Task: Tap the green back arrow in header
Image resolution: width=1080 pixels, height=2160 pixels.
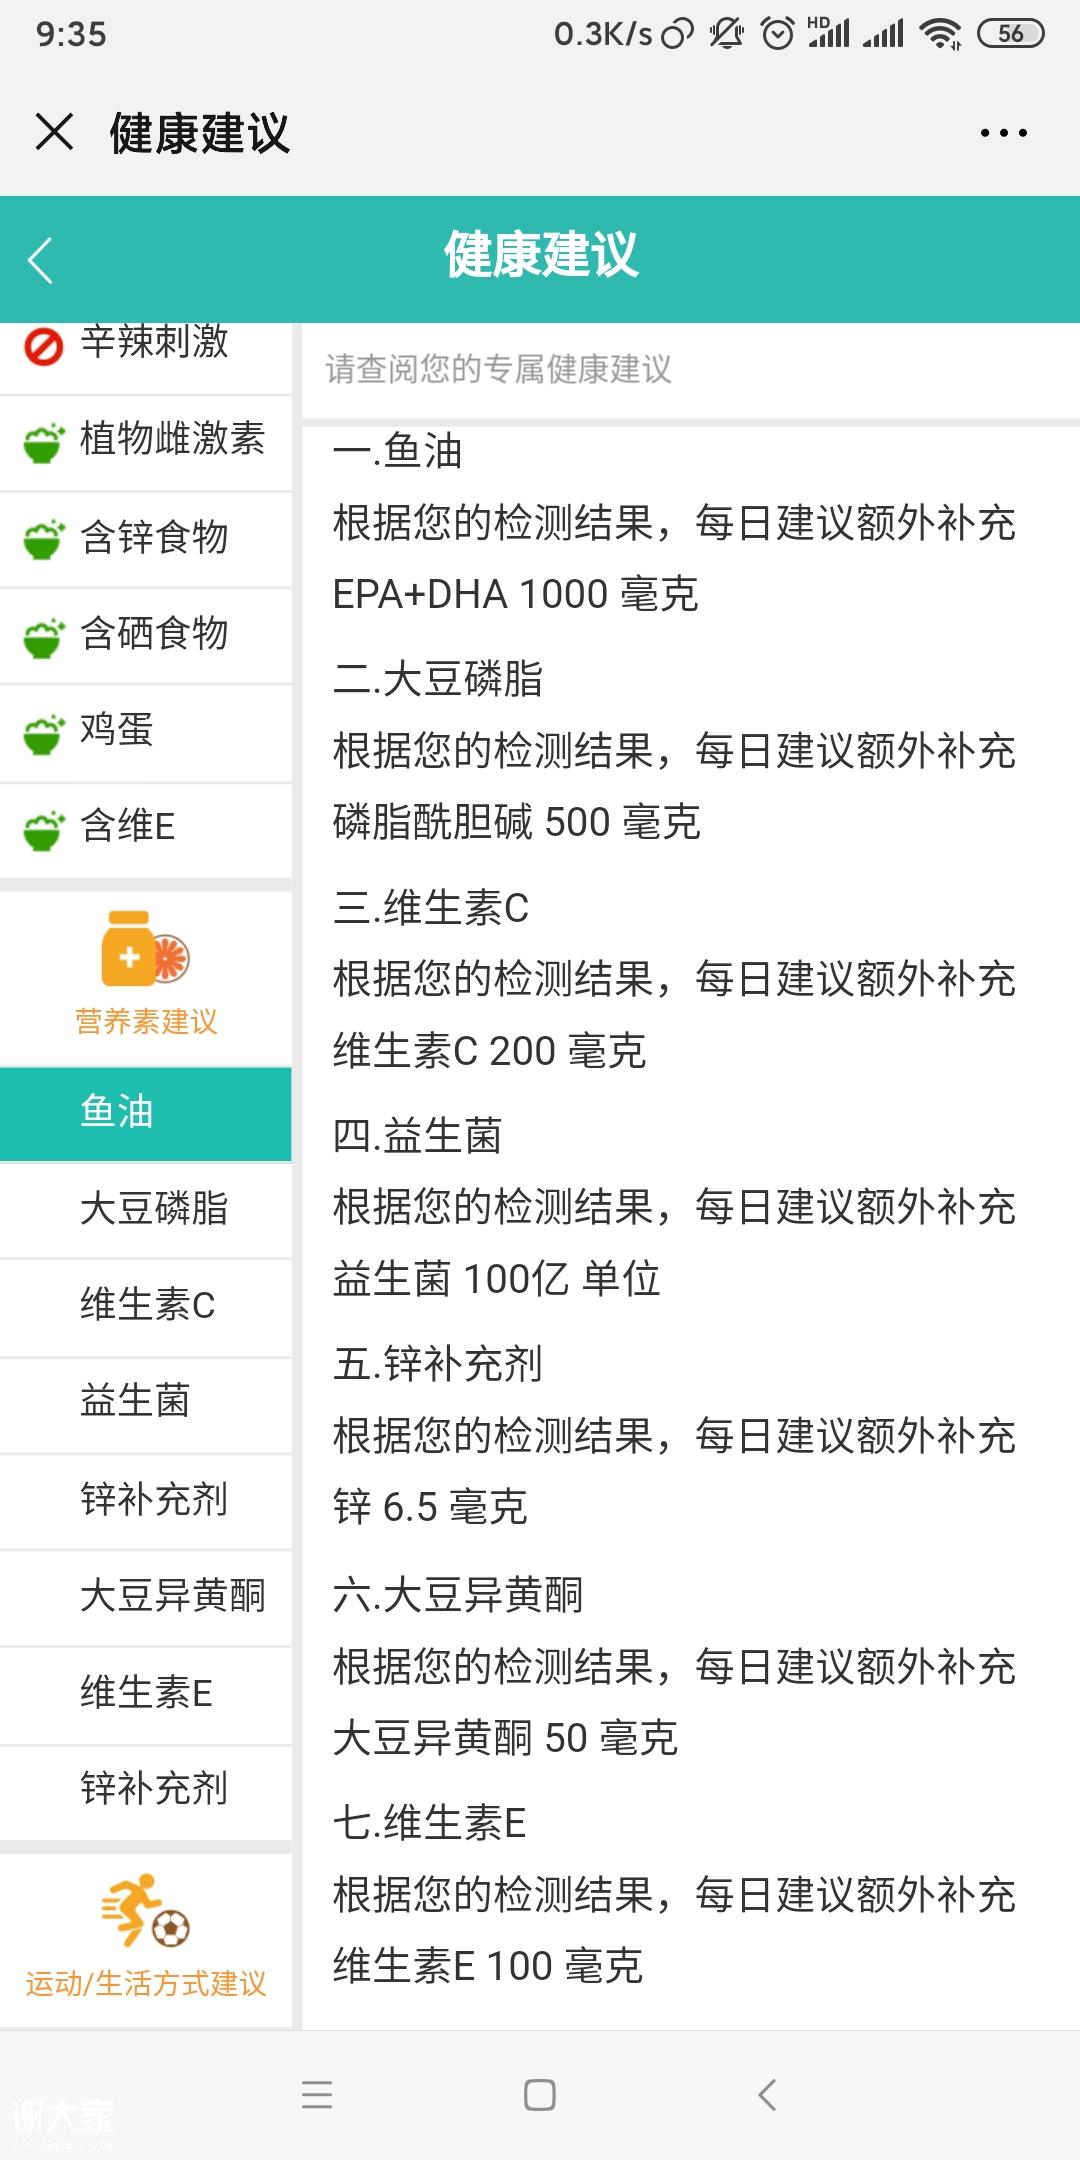Action: [41, 261]
